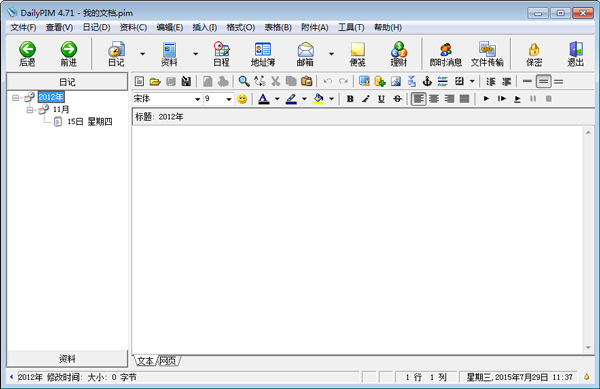The image size is (600, 389).
Task: Toggle left text alignment
Action: coord(418,99)
